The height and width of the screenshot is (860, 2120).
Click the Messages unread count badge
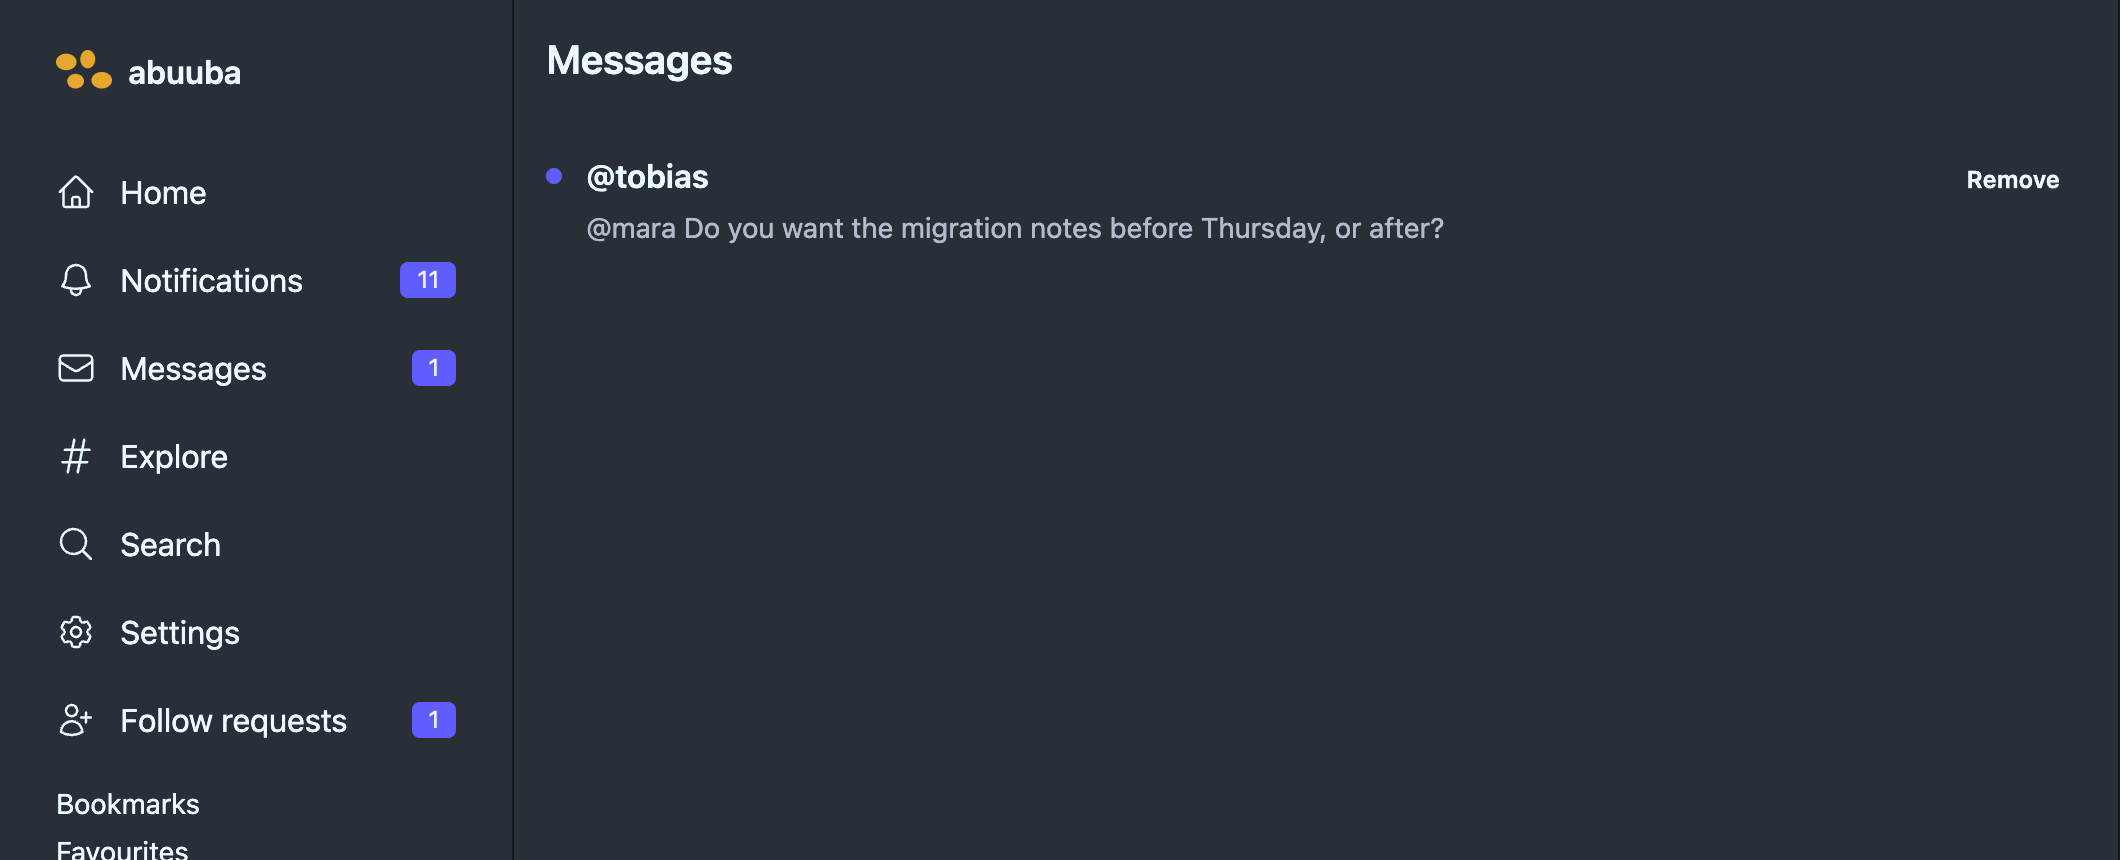434,368
